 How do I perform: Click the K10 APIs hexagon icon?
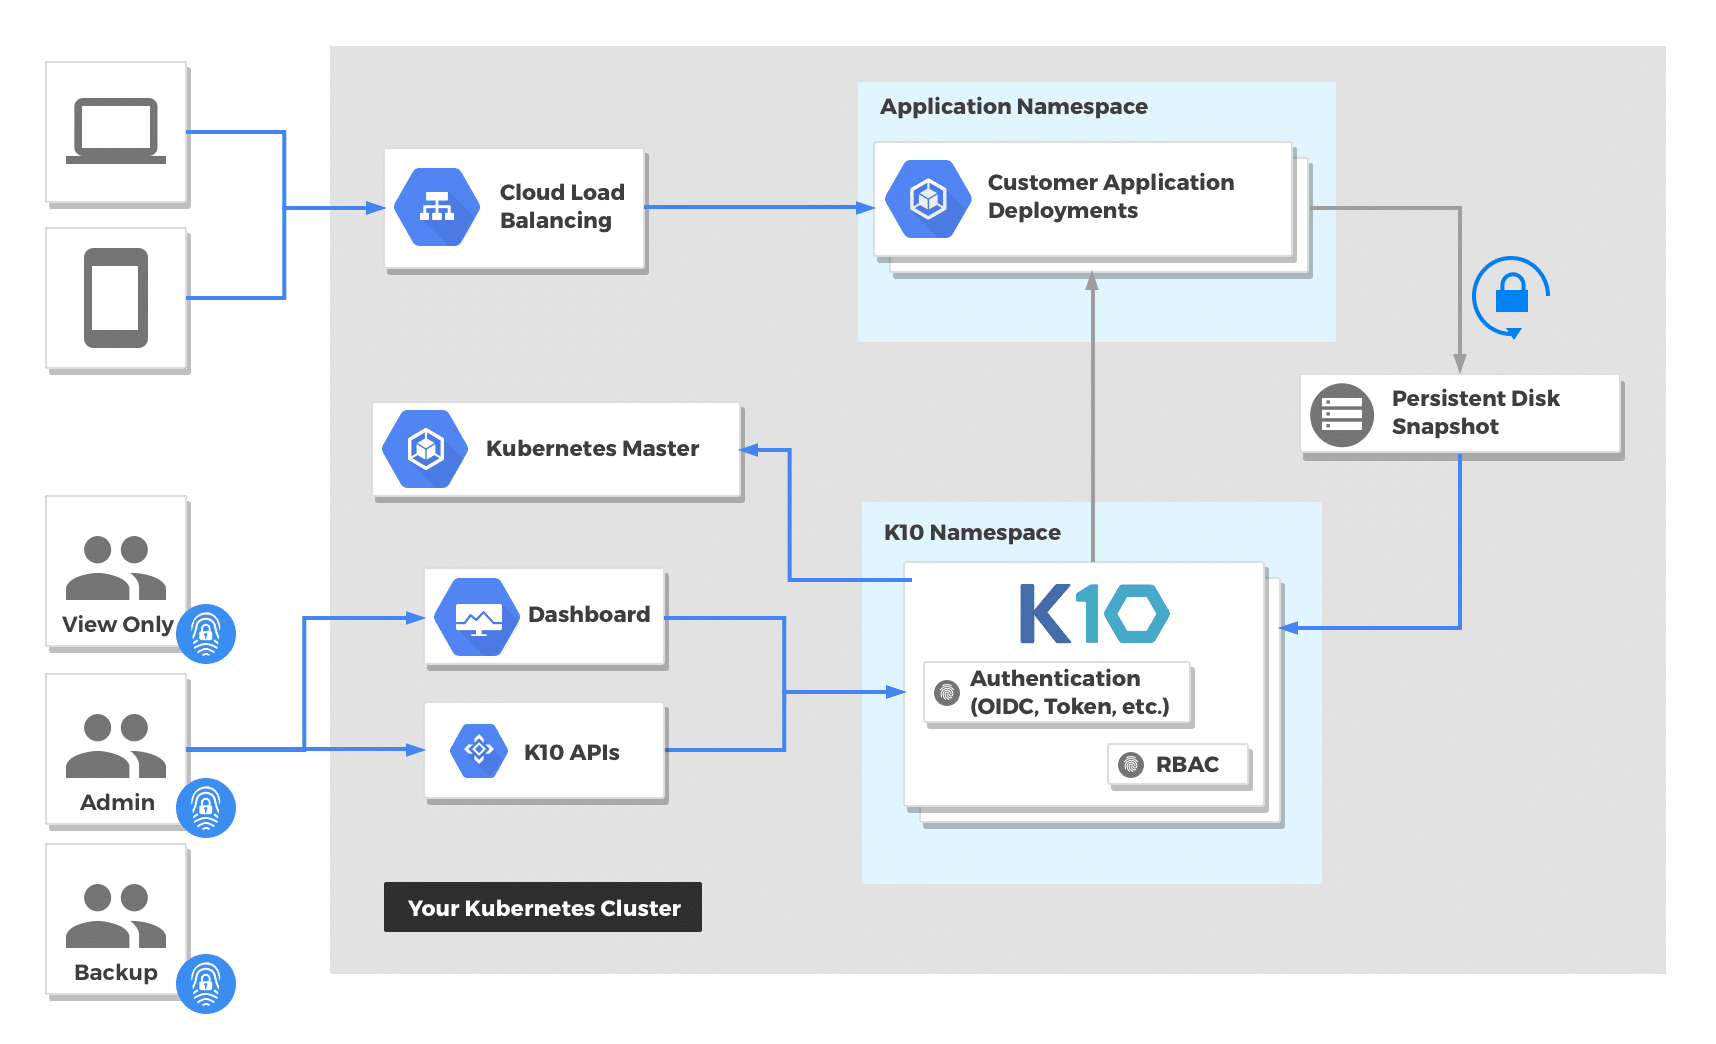[x=479, y=750]
